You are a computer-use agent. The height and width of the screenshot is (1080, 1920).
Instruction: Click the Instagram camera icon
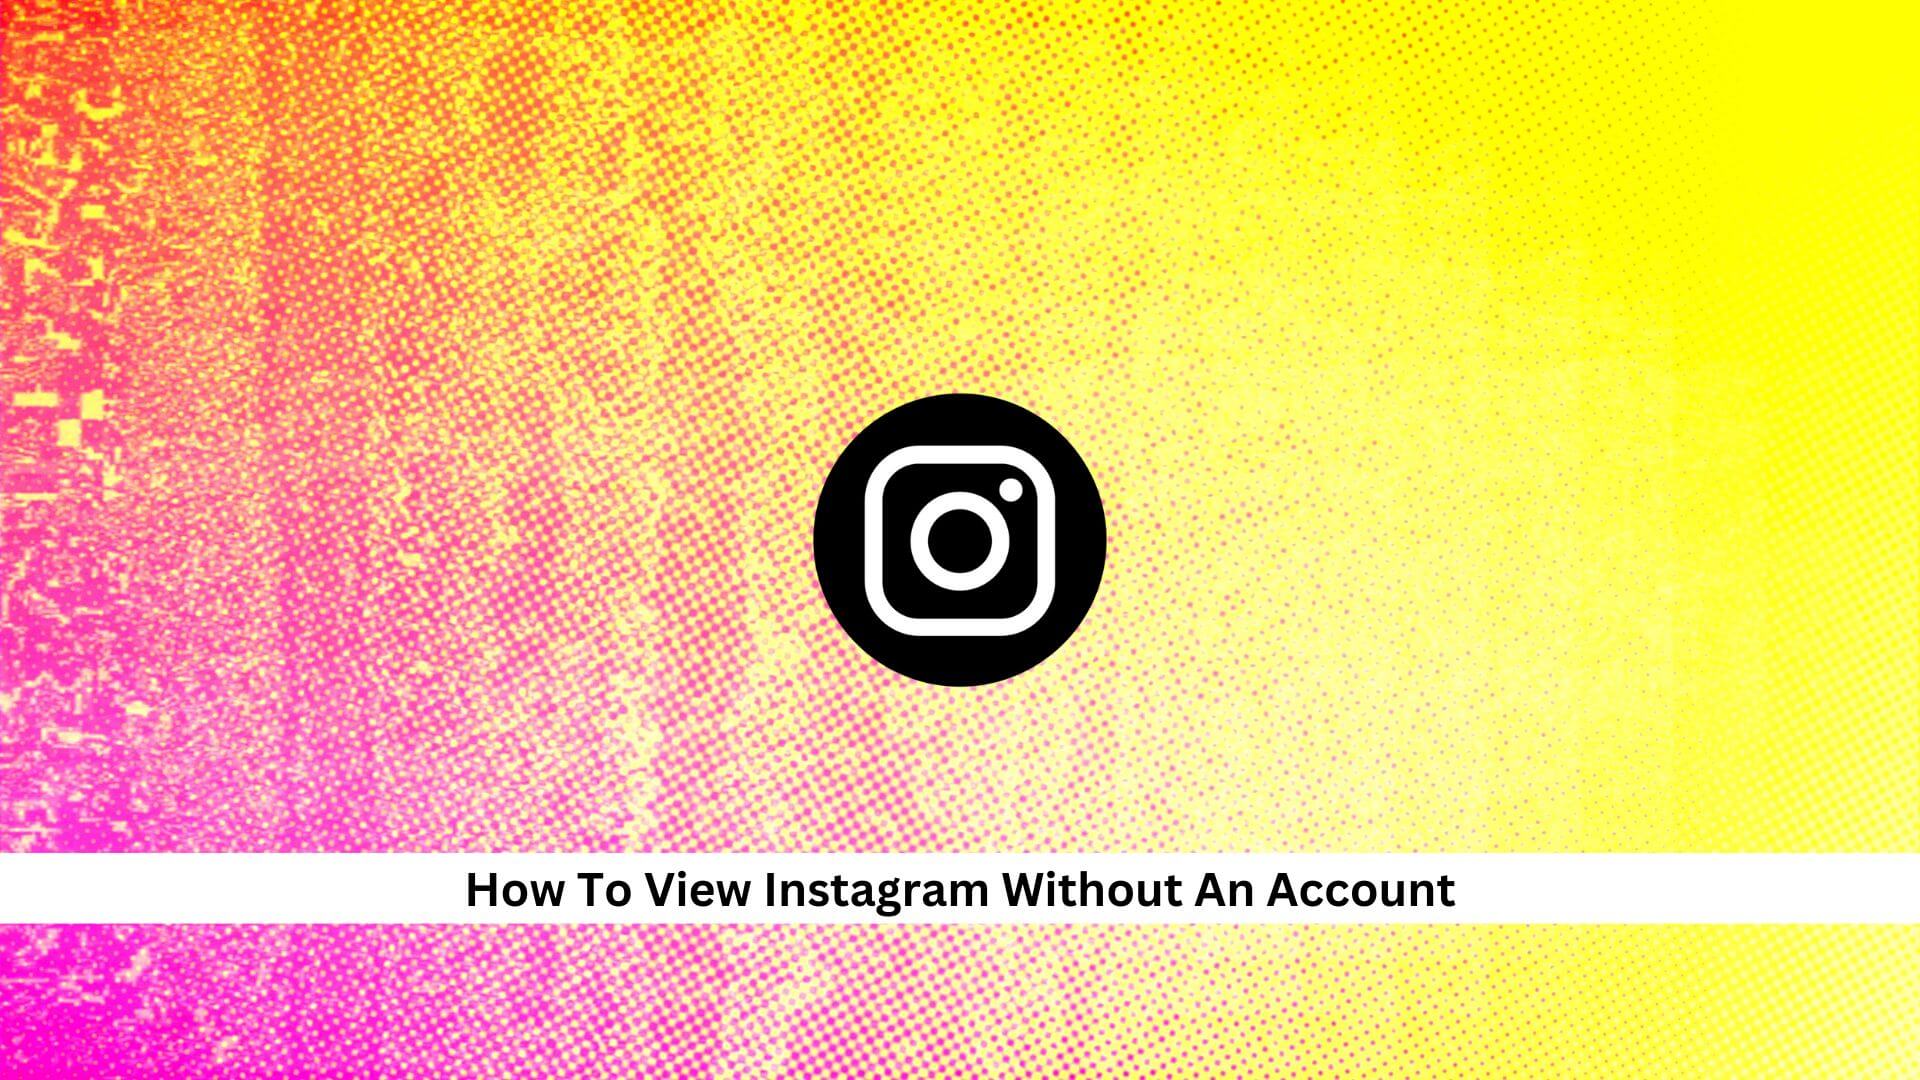pos(959,541)
